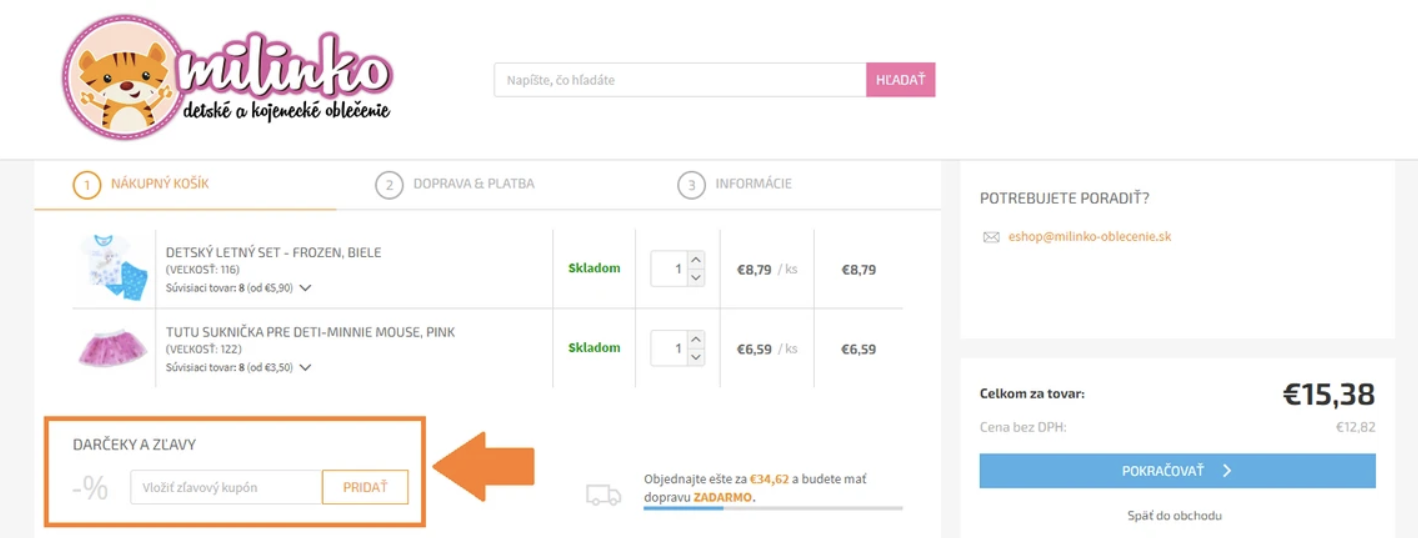The image size is (1418, 538).
Task: Click the delivery truck icon
Action: click(603, 494)
